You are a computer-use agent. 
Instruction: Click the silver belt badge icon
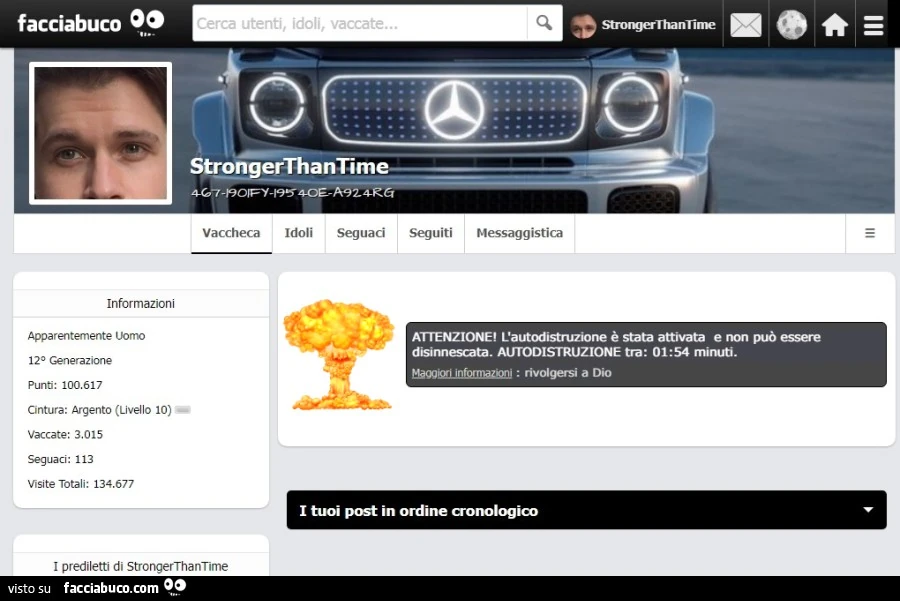[x=183, y=410]
